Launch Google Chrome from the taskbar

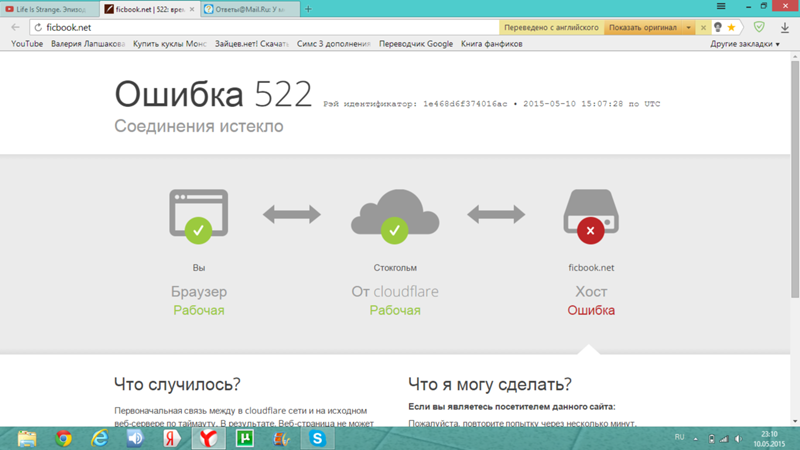click(63, 439)
